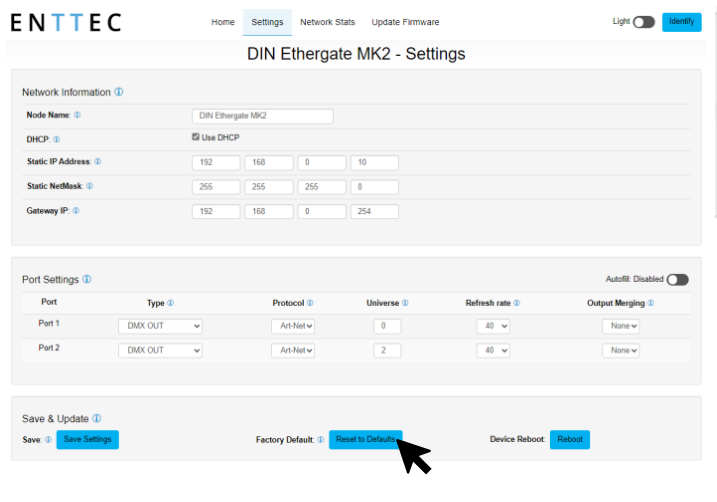Click the Reboot button
Image resolution: width=717 pixels, height=502 pixels.
[x=570, y=439]
